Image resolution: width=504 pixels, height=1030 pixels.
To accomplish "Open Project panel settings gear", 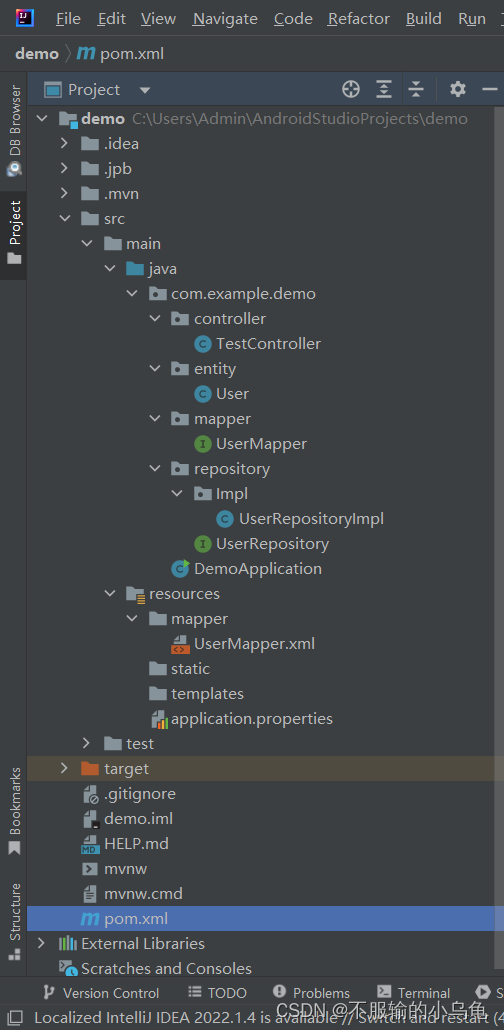I will point(458,89).
